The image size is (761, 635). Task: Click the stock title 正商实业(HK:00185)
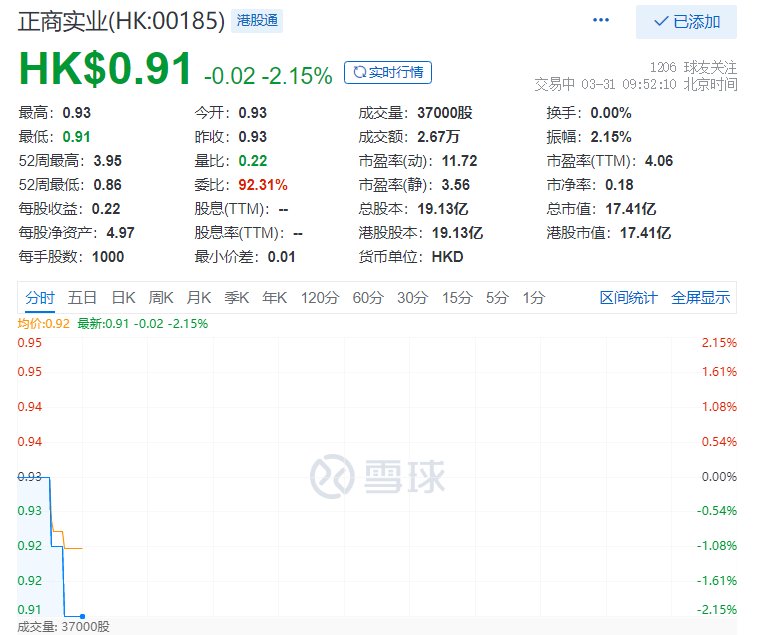pos(121,21)
